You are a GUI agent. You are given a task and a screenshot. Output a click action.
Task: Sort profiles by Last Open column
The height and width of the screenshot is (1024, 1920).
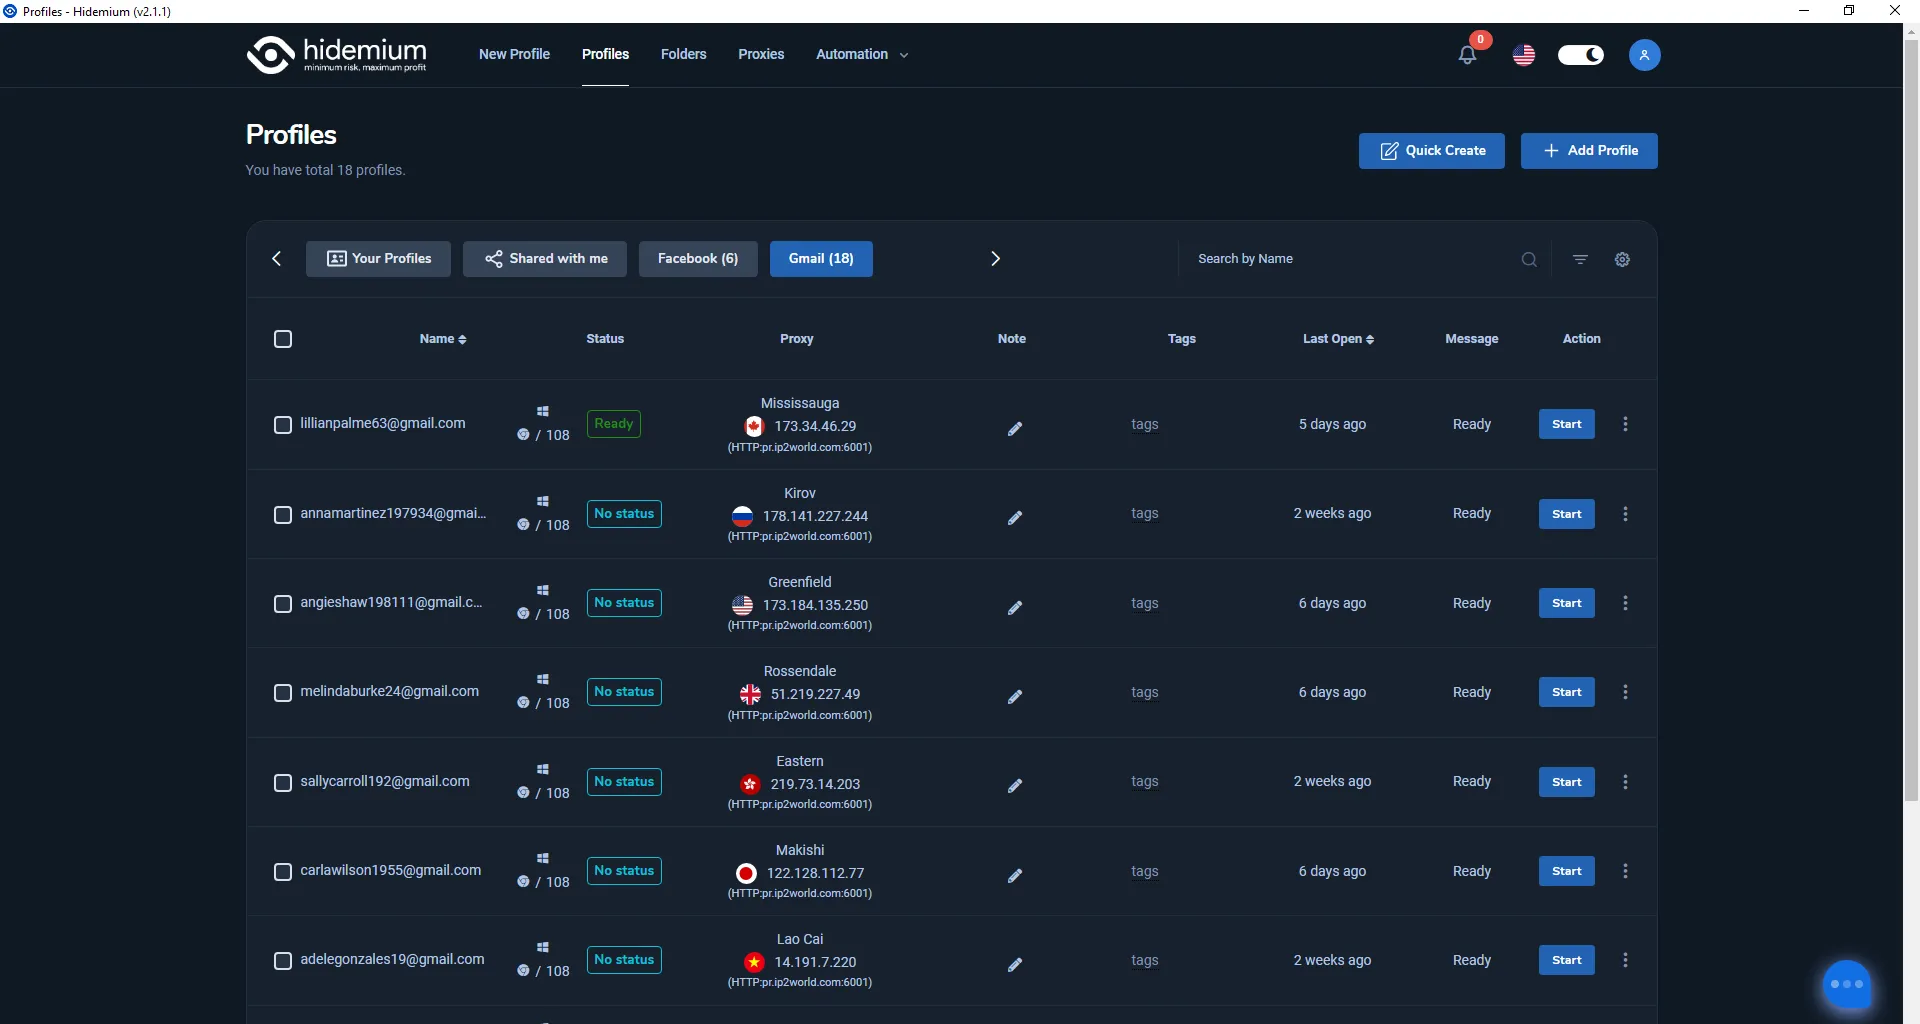[1338, 339]
